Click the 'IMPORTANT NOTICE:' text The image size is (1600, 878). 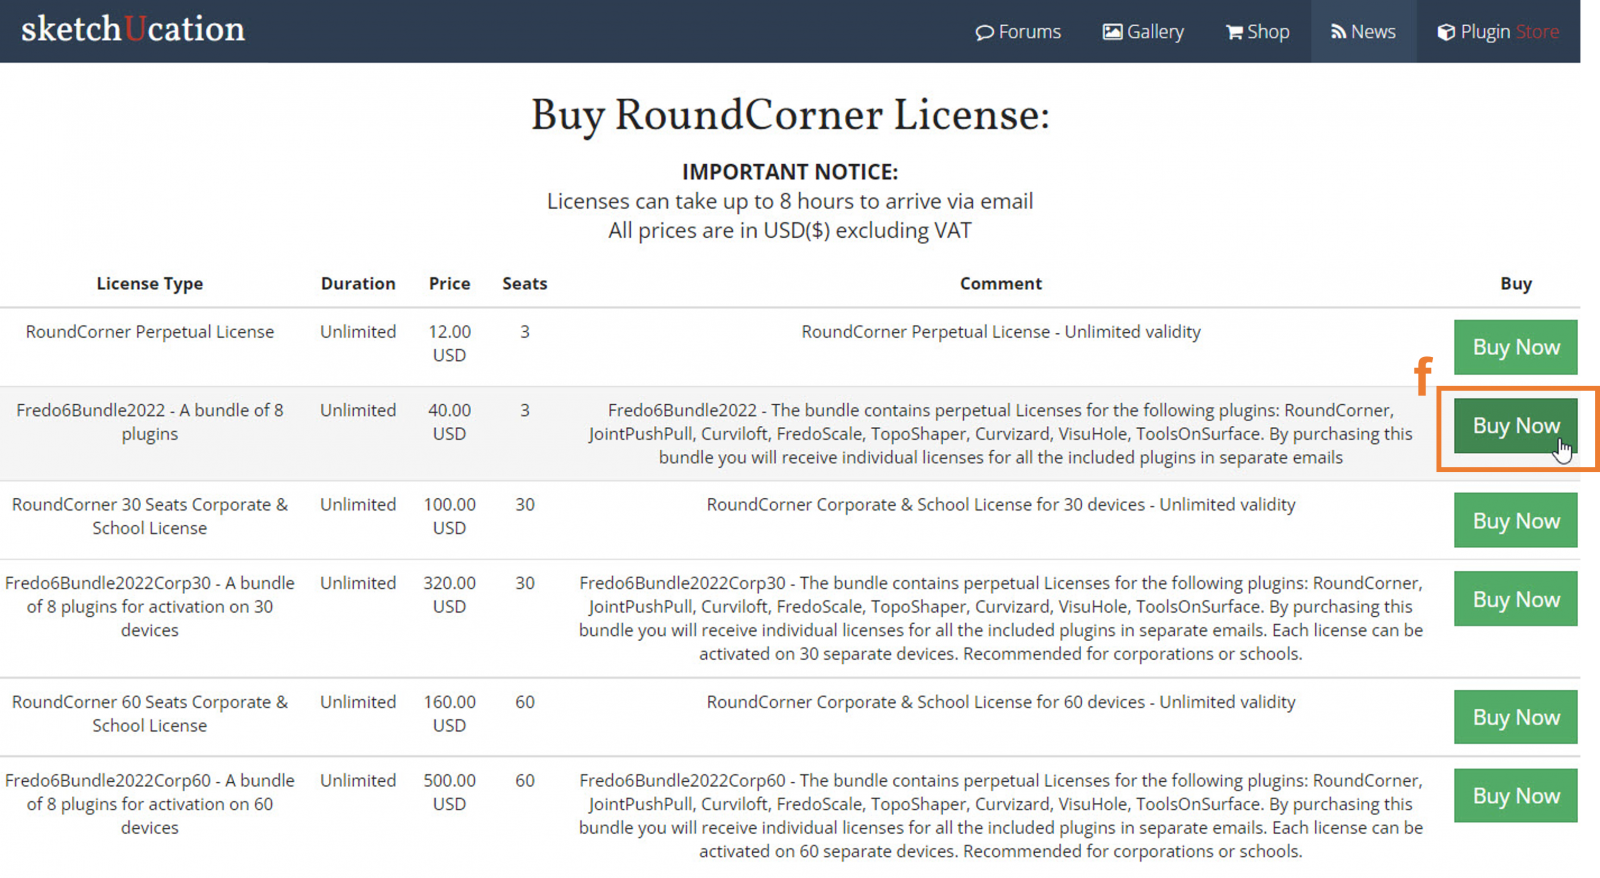click(790, 172)
